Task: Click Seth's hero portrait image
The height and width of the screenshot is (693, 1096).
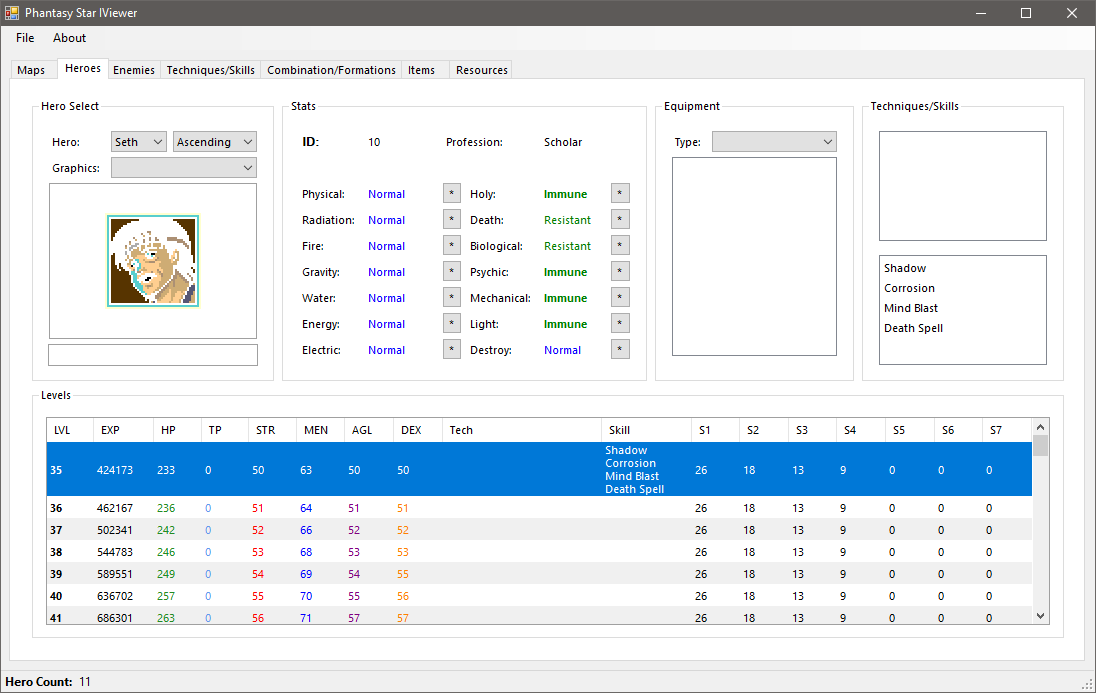Action: [x=153, y=261]
